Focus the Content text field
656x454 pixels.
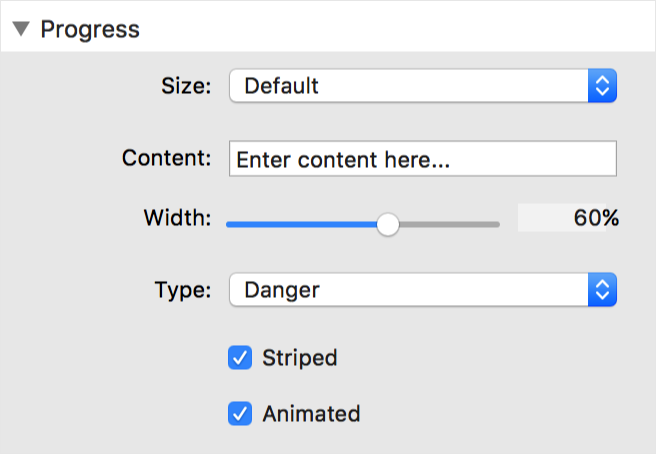coord(423,159)
